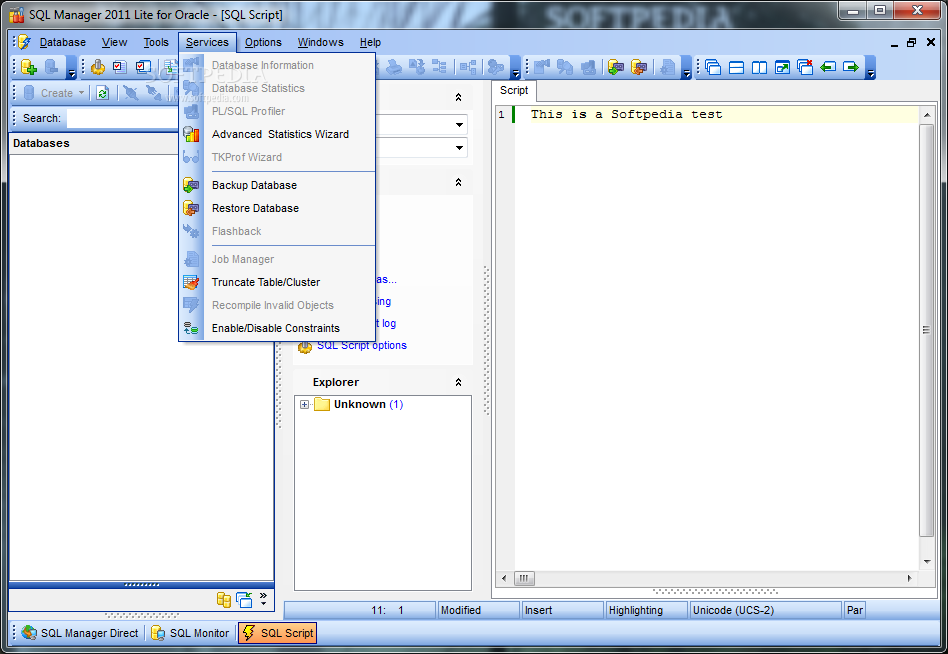This screenshot has width=948, height=654.
Task: Open the Help menu
Action: click(x=370, y=42)
